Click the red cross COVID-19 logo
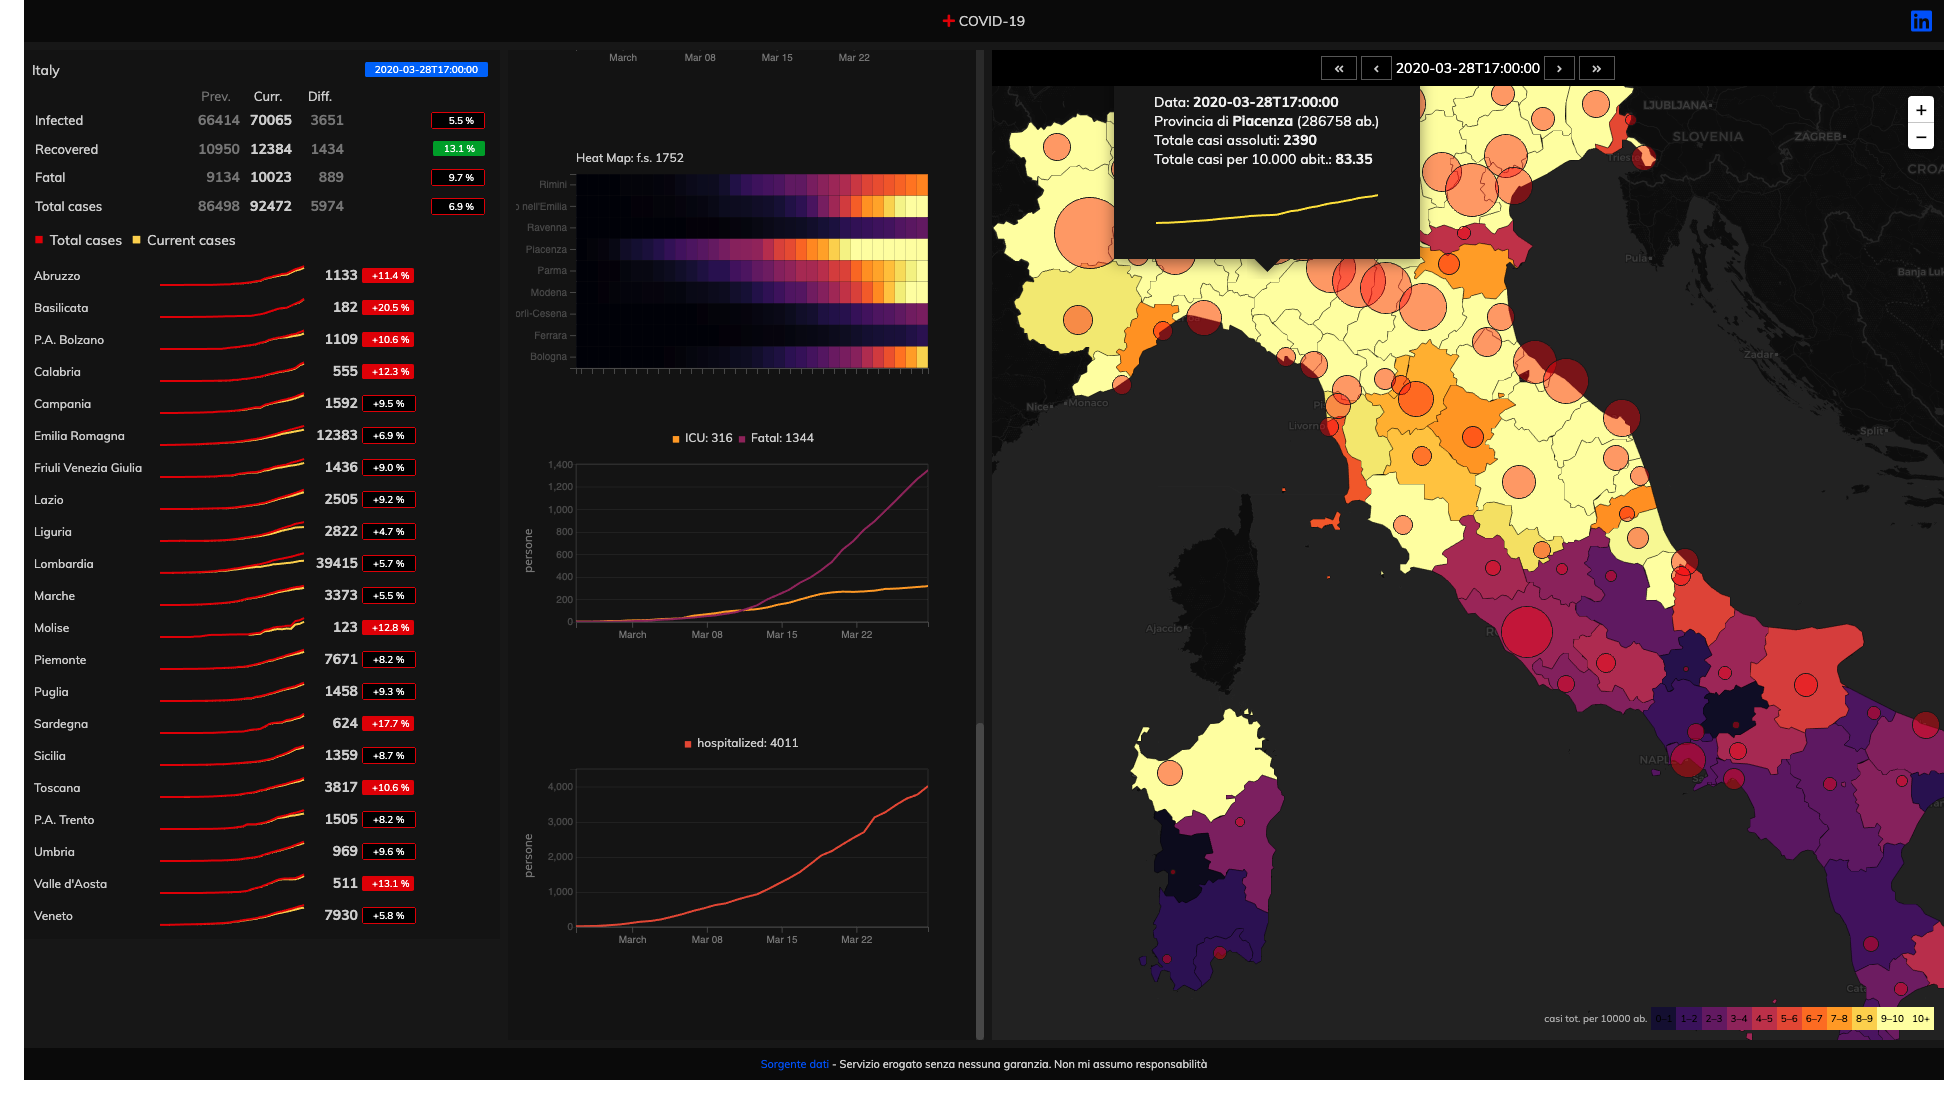Viewport: 1944px width, 1108px height. tap(949, 21)
